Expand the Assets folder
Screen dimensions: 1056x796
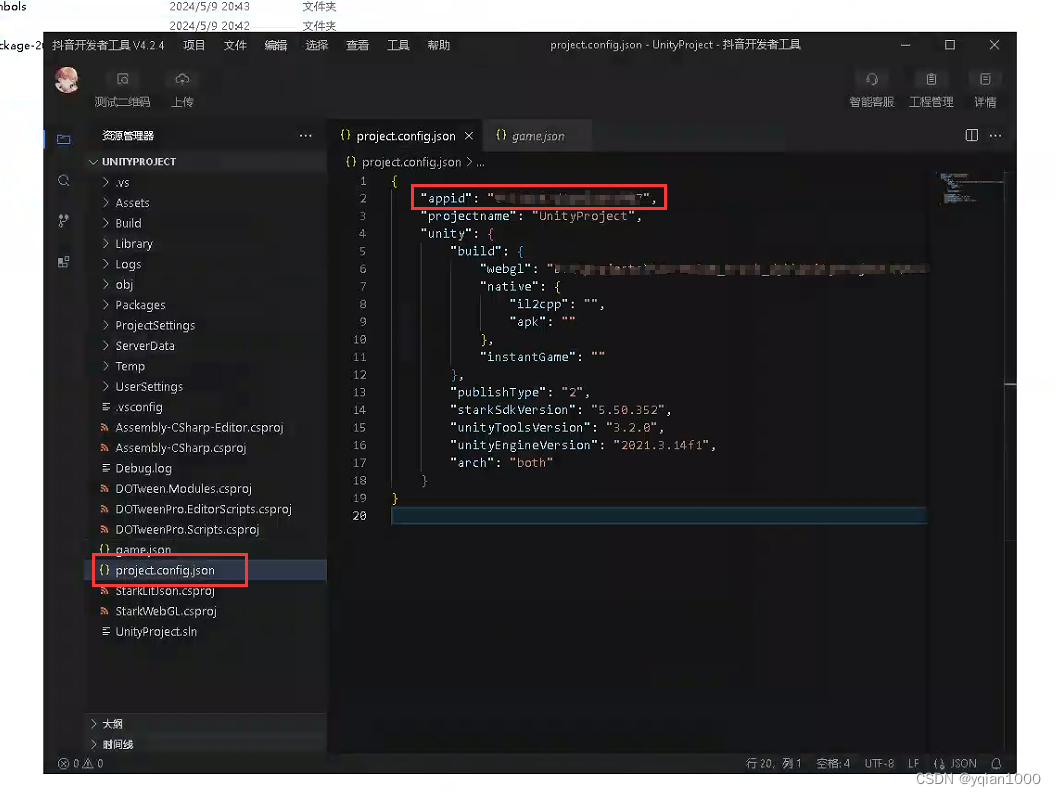pyautogui.click(x=205, y=203)
